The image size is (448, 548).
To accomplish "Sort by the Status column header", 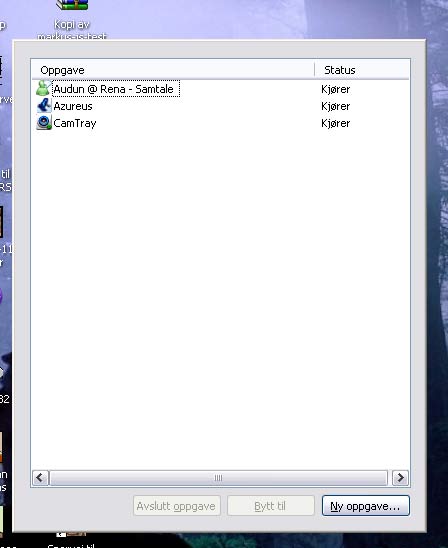I will pyautogui.click(x=362, y=70).
